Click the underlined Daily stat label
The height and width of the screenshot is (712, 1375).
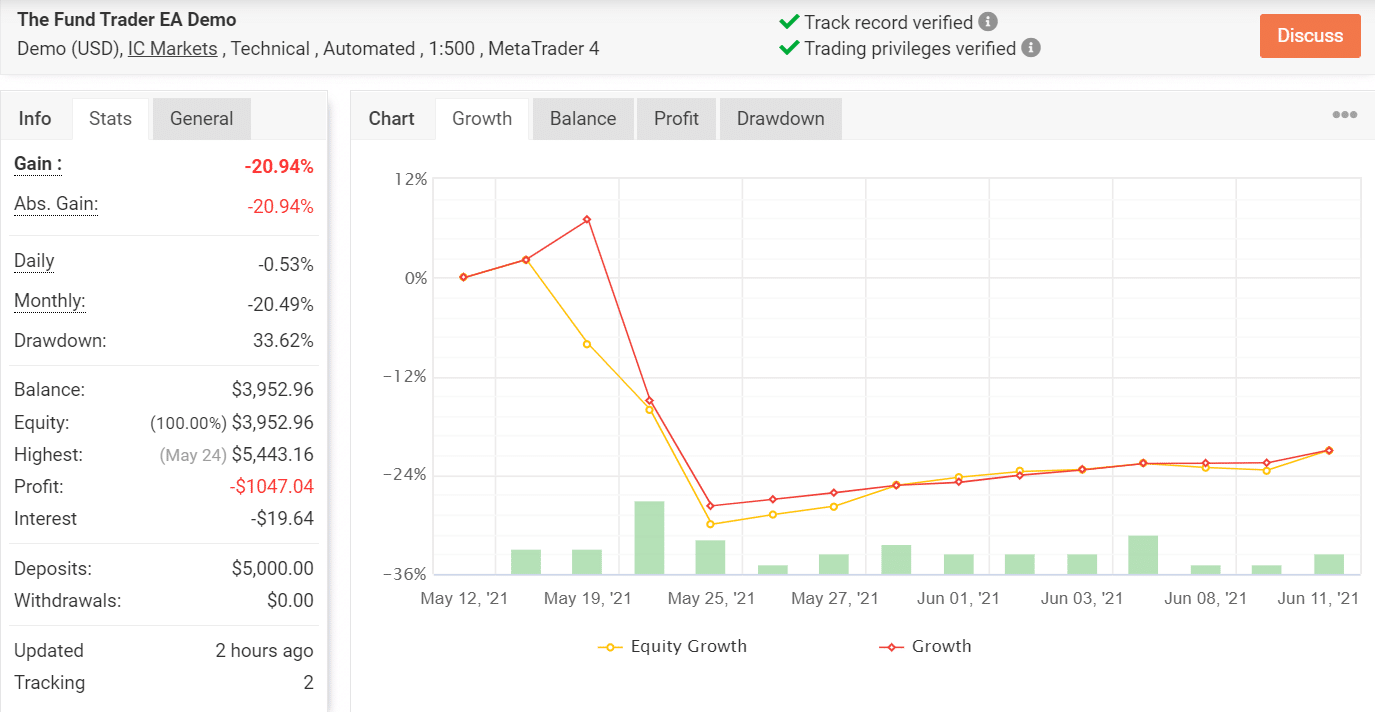click(33, 261)
